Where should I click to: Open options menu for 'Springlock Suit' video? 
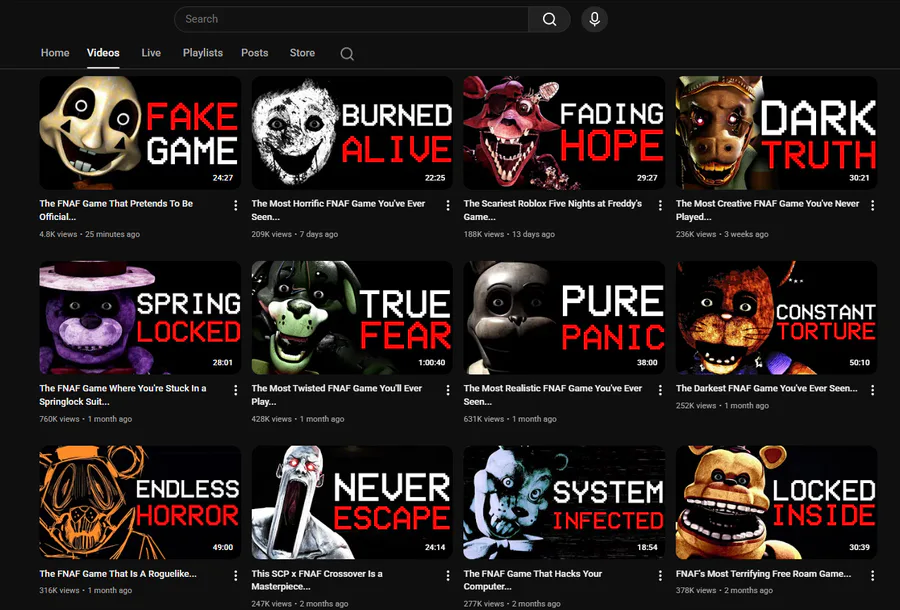pyautogui.click(x=235, y=390)
